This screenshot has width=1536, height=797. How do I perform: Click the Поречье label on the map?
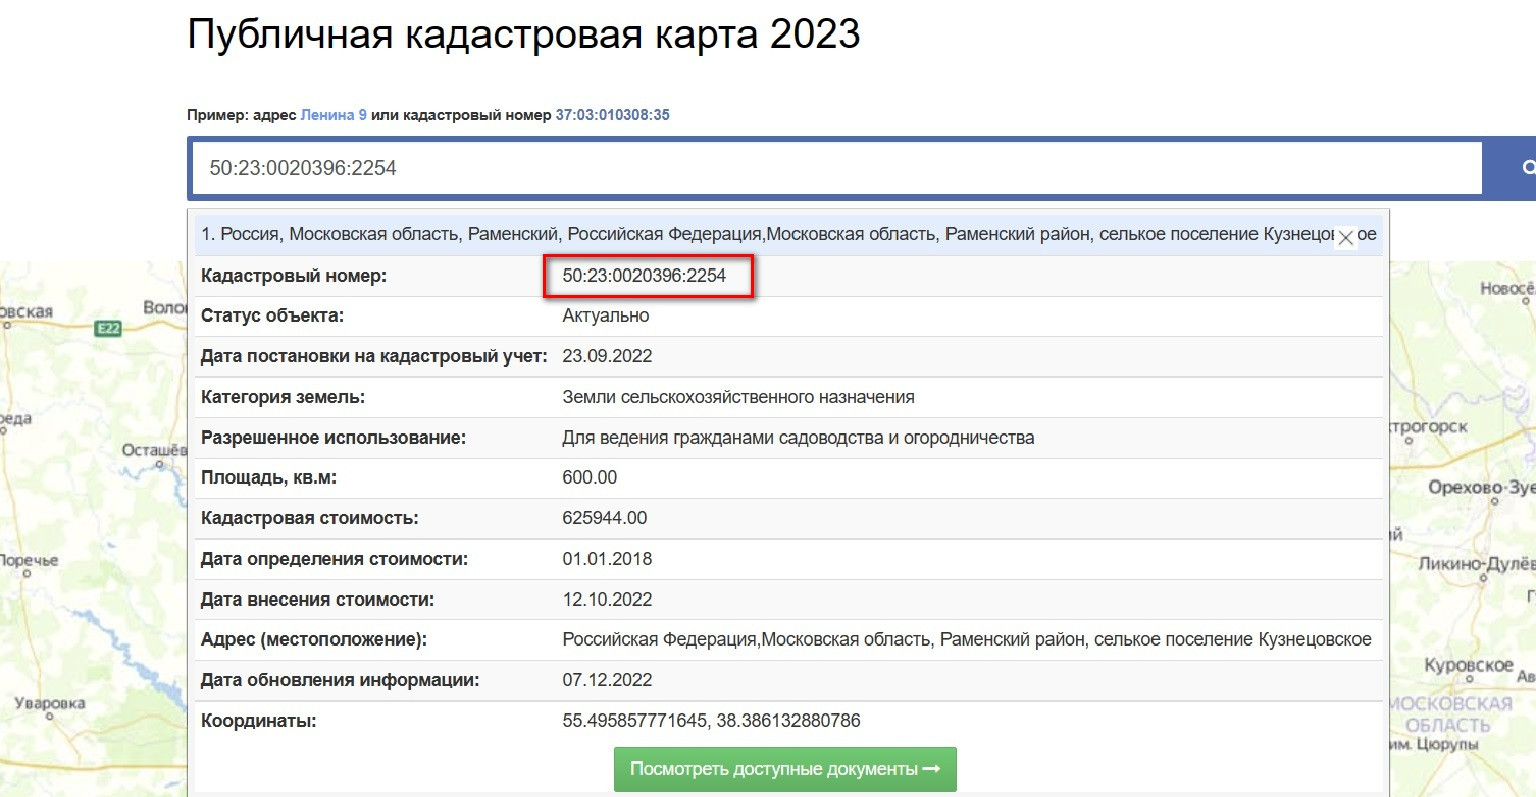[29, 561]
